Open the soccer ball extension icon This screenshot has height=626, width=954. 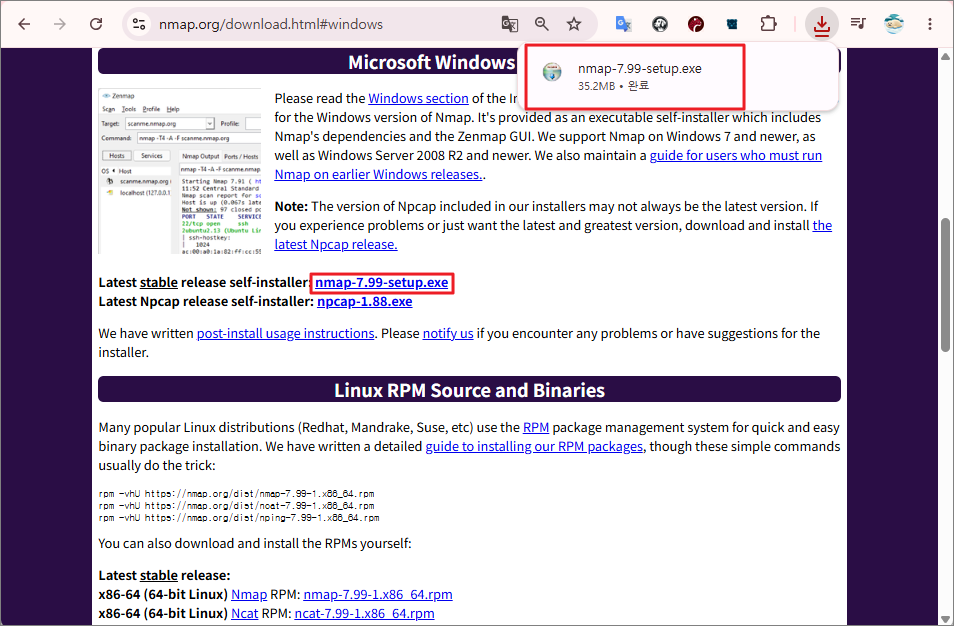tap(660, 24)
